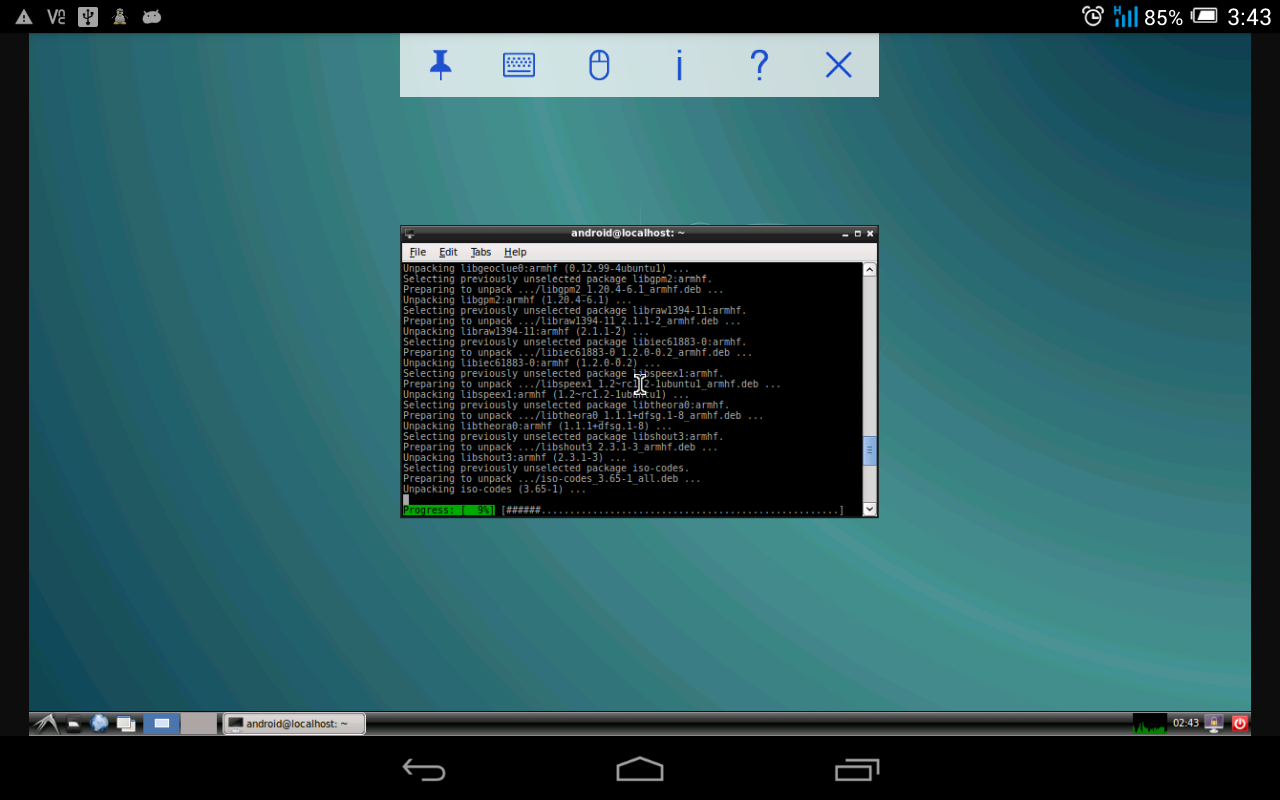Open the terminal Help menu

point(515,252)
